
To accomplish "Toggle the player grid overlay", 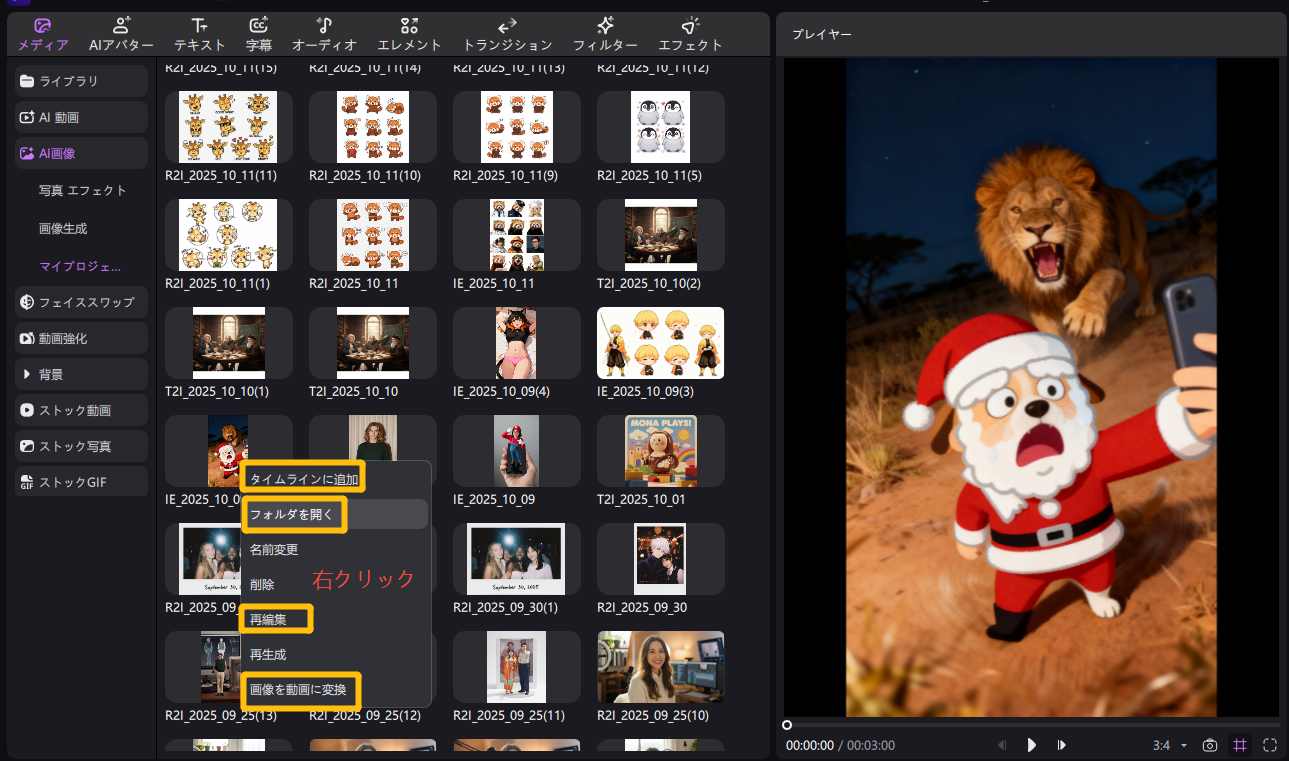I will click(1240, 745).
